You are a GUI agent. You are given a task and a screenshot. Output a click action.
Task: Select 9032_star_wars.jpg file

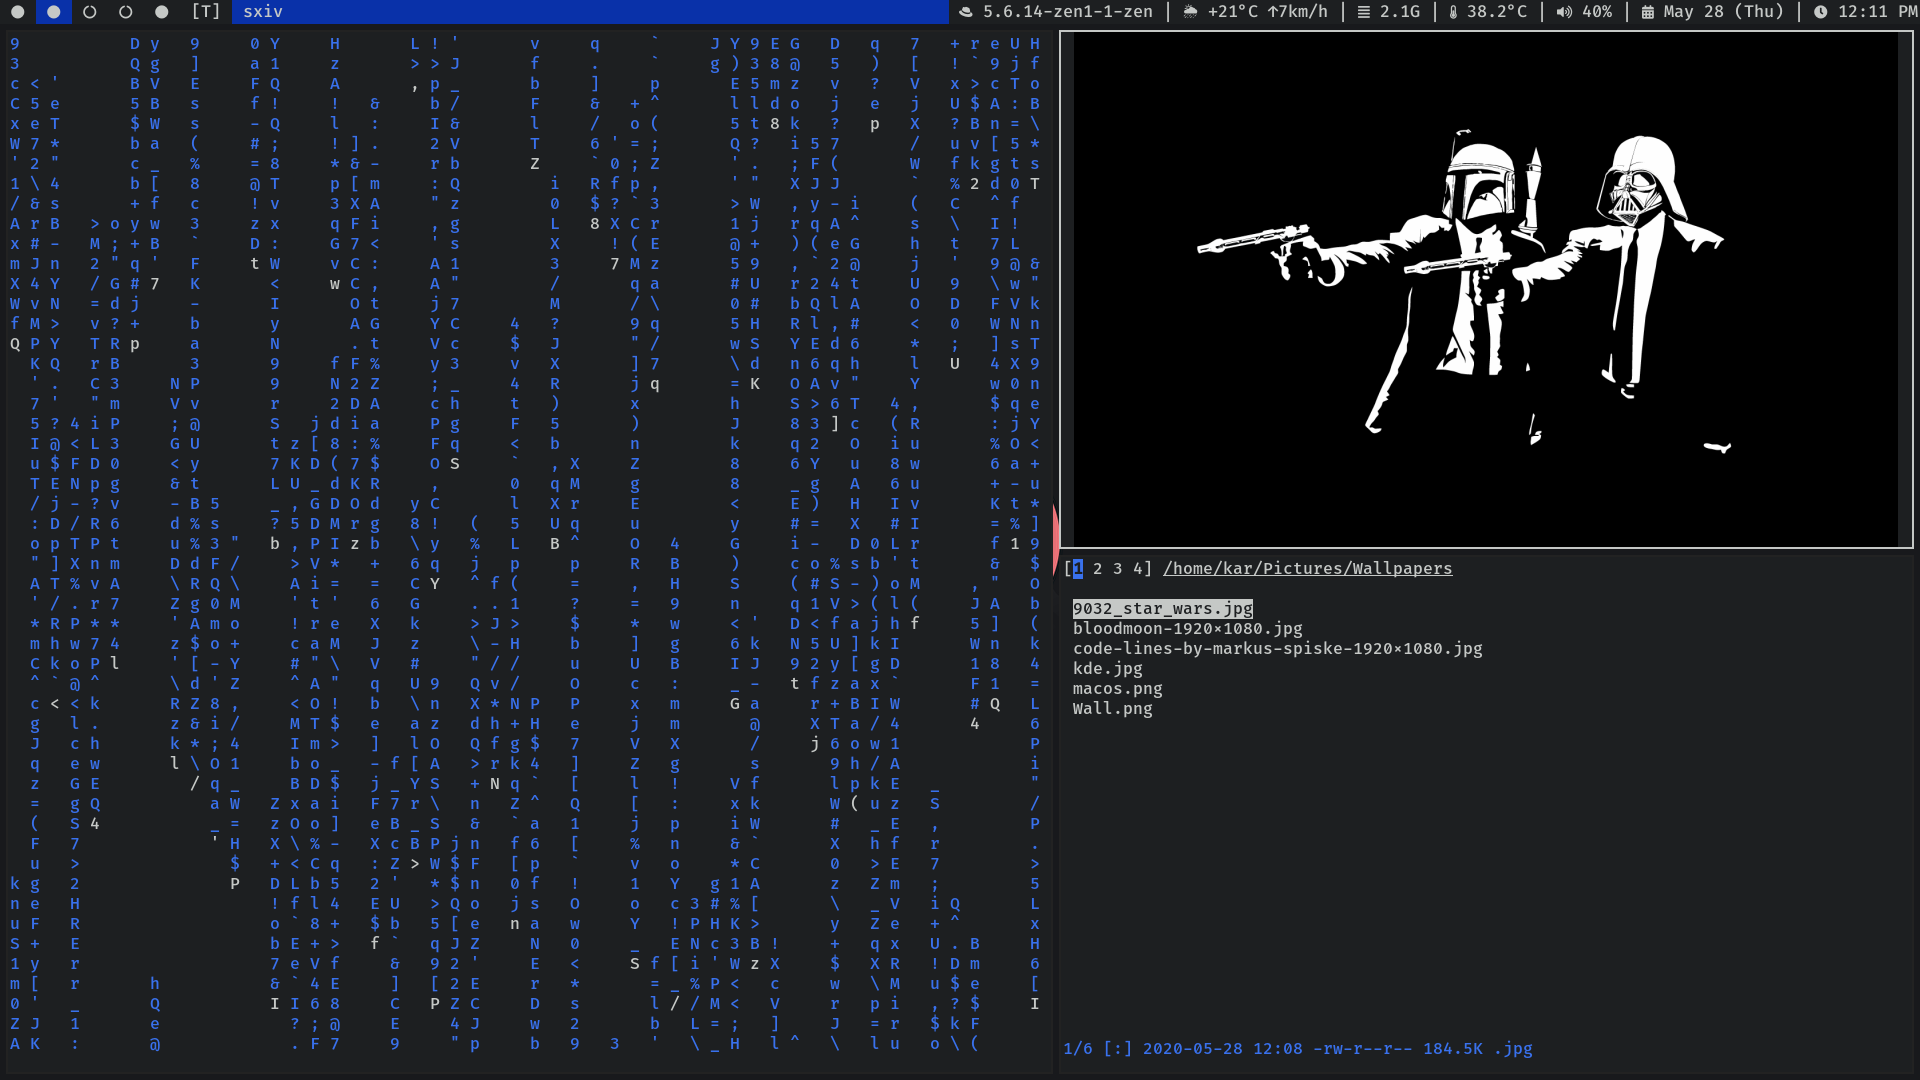tap(1163, 609)
